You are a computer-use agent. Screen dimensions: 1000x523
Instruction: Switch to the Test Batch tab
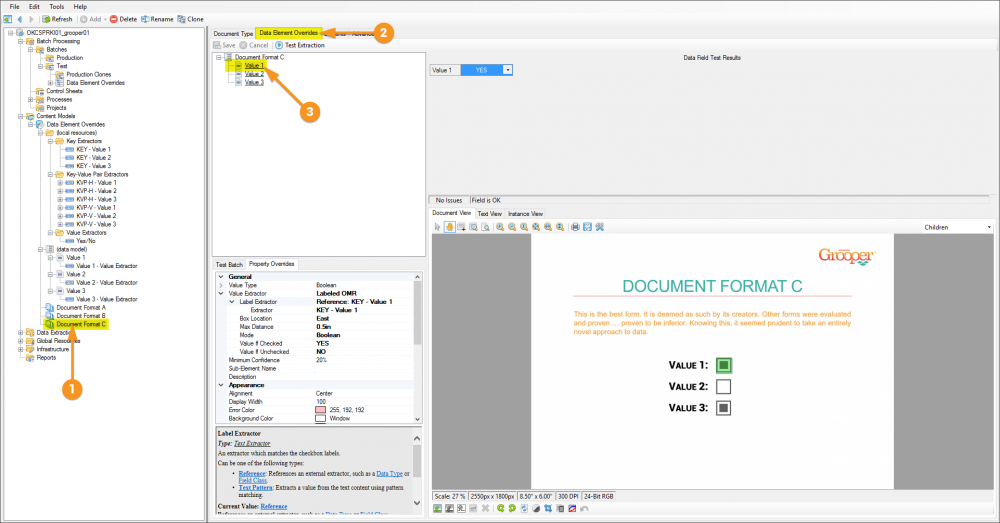(229, 264)
